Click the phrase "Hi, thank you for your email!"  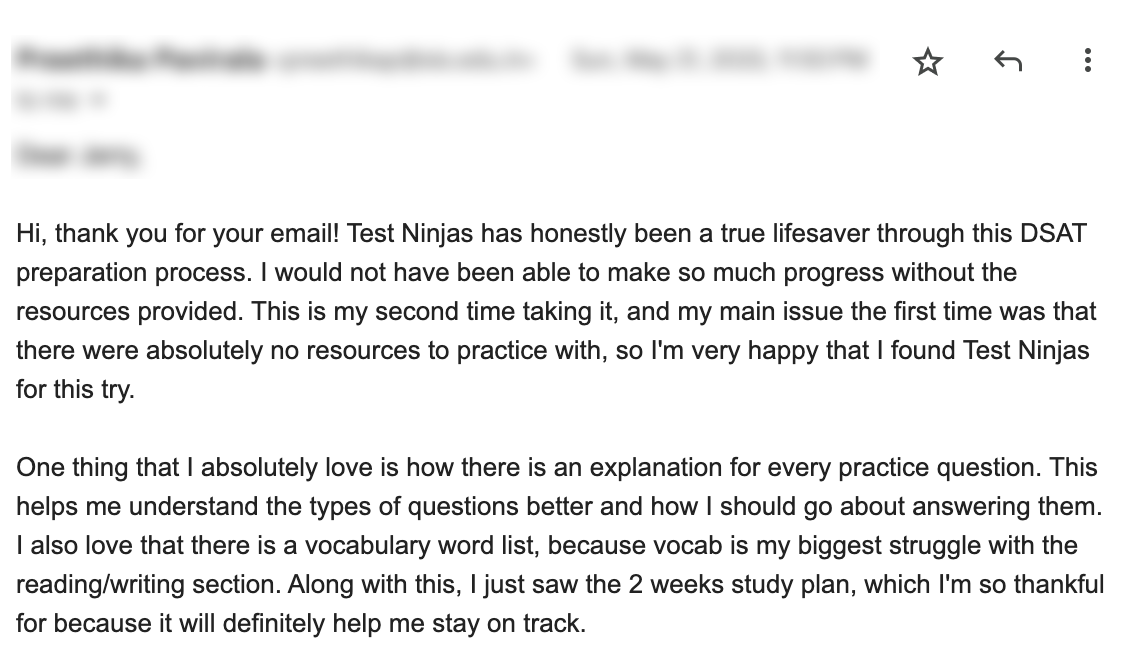(x=178, y=234)
